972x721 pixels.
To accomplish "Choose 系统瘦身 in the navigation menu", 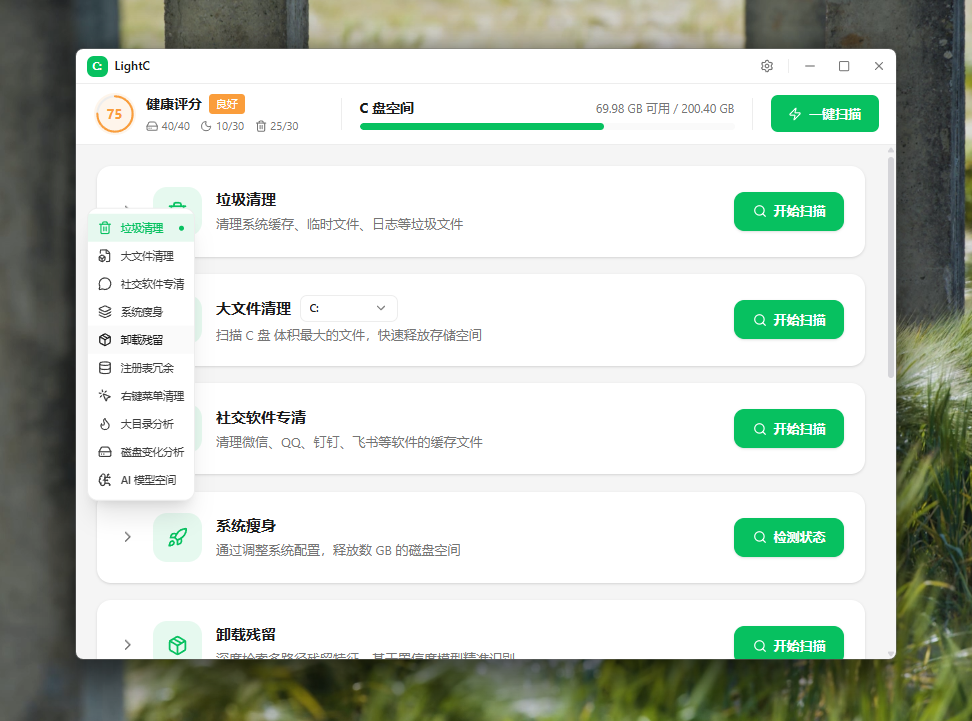I will (x=141, y=312).
